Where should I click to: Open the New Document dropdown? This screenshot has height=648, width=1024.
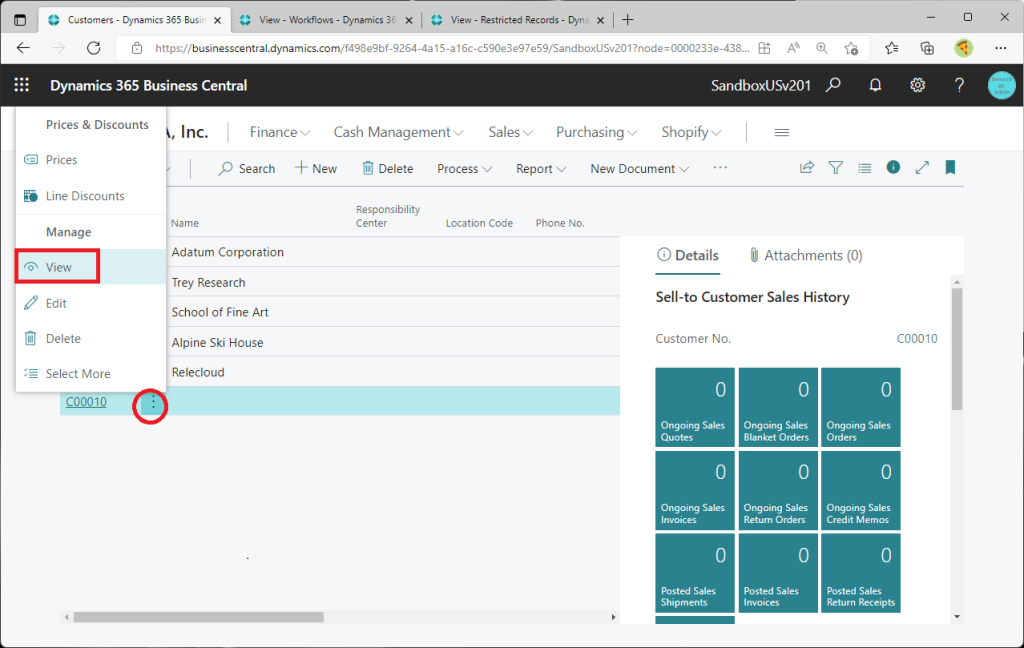639,169
